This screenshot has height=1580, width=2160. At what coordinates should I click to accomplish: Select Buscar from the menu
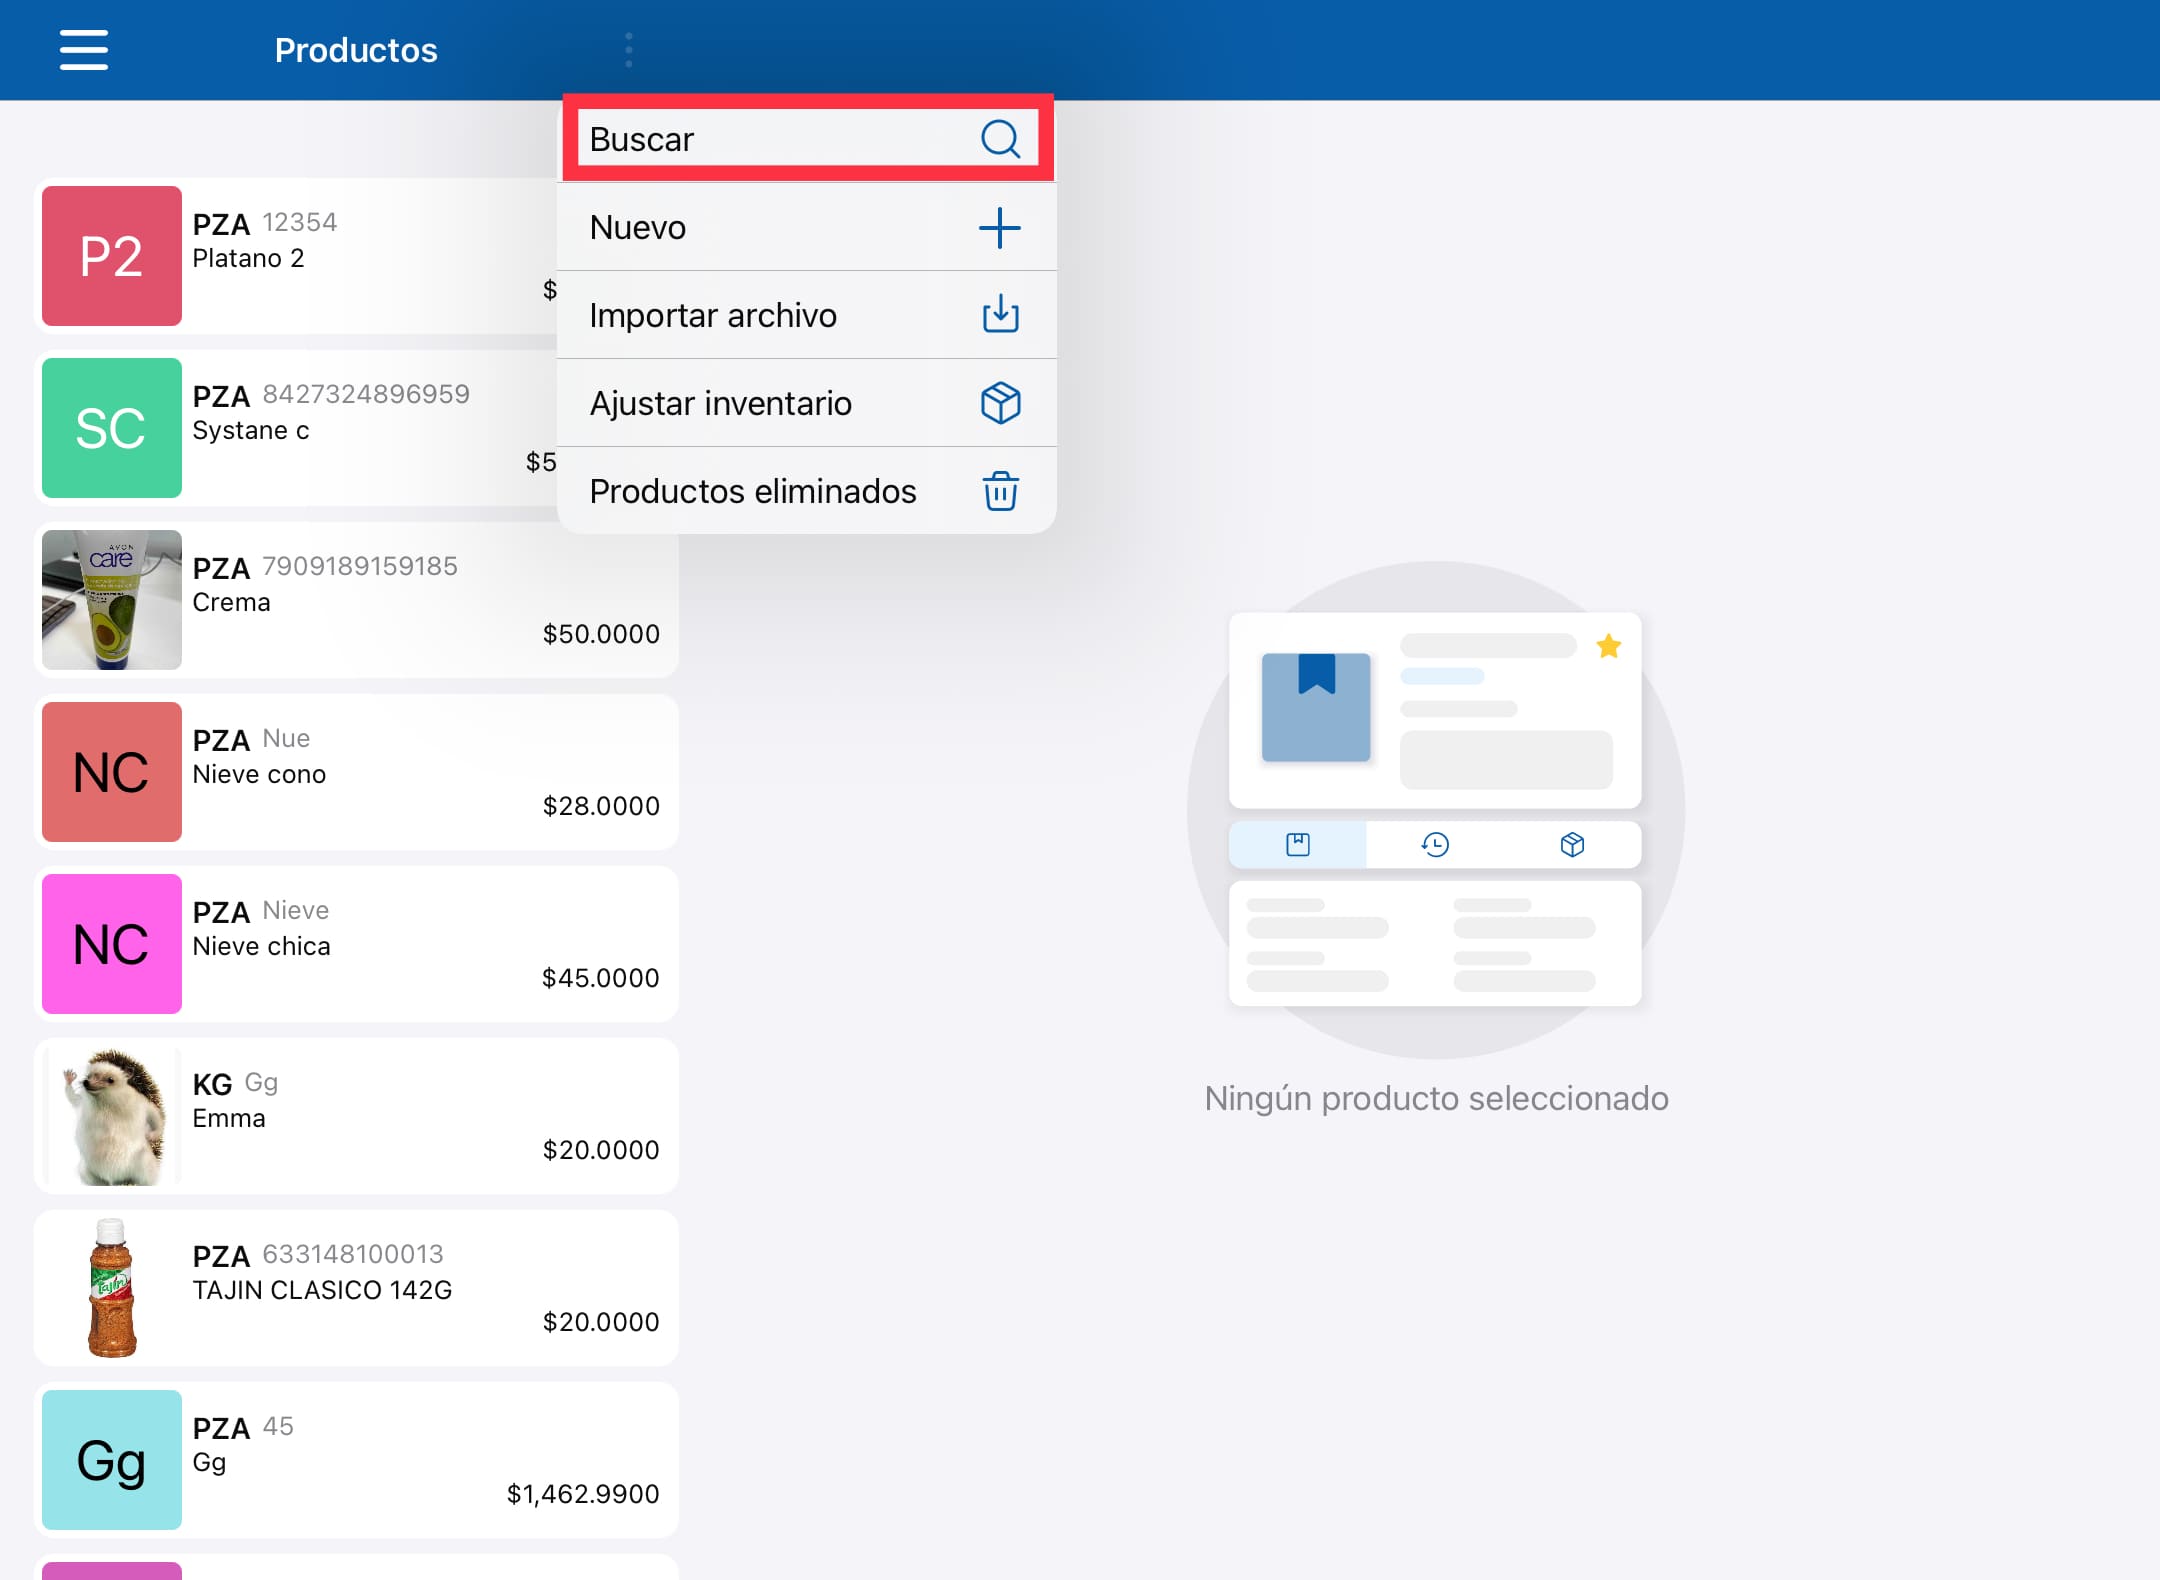click(x=807, y=139)
